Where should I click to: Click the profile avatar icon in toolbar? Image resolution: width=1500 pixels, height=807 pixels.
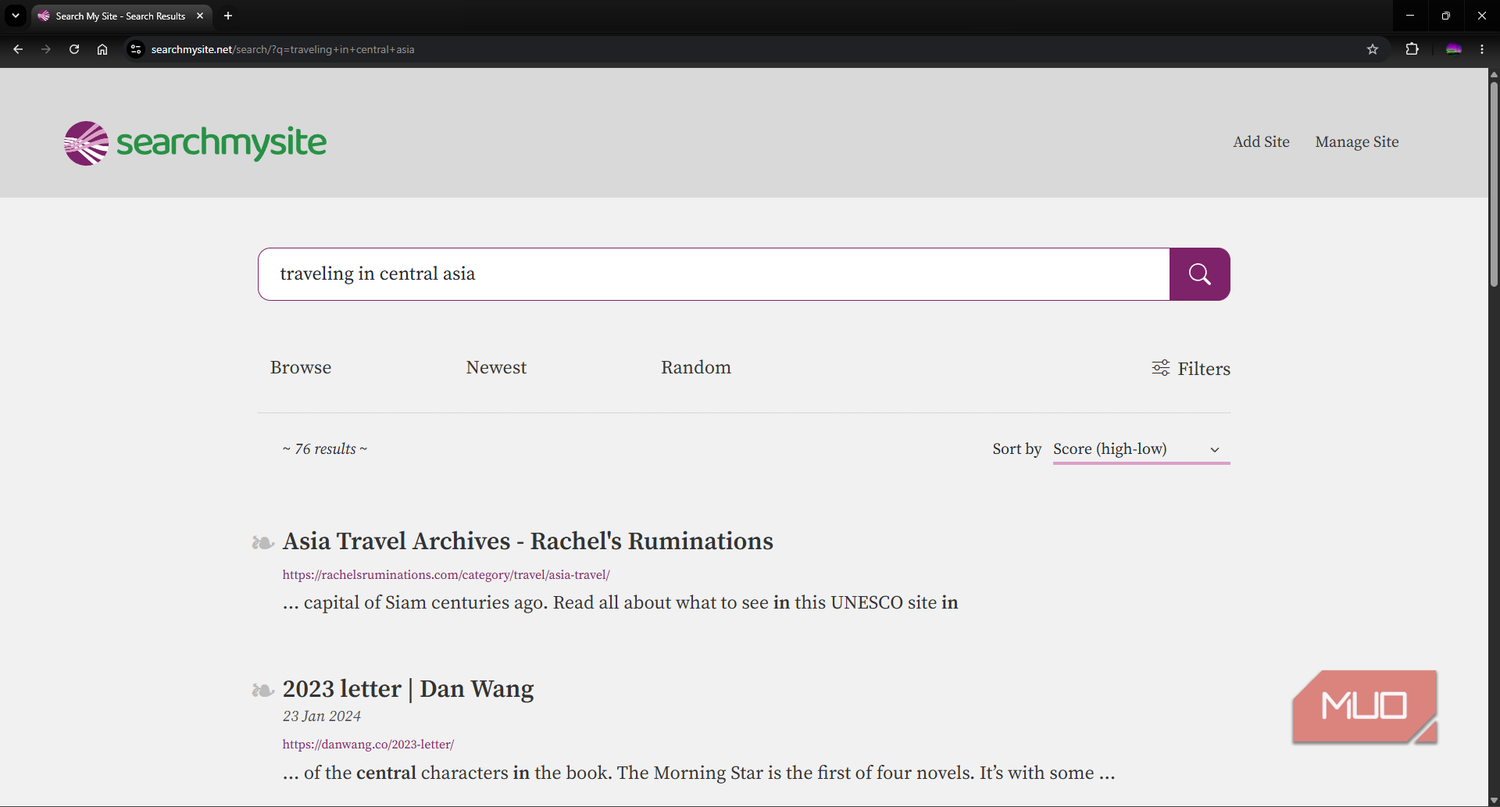[x=1454, y=49]
